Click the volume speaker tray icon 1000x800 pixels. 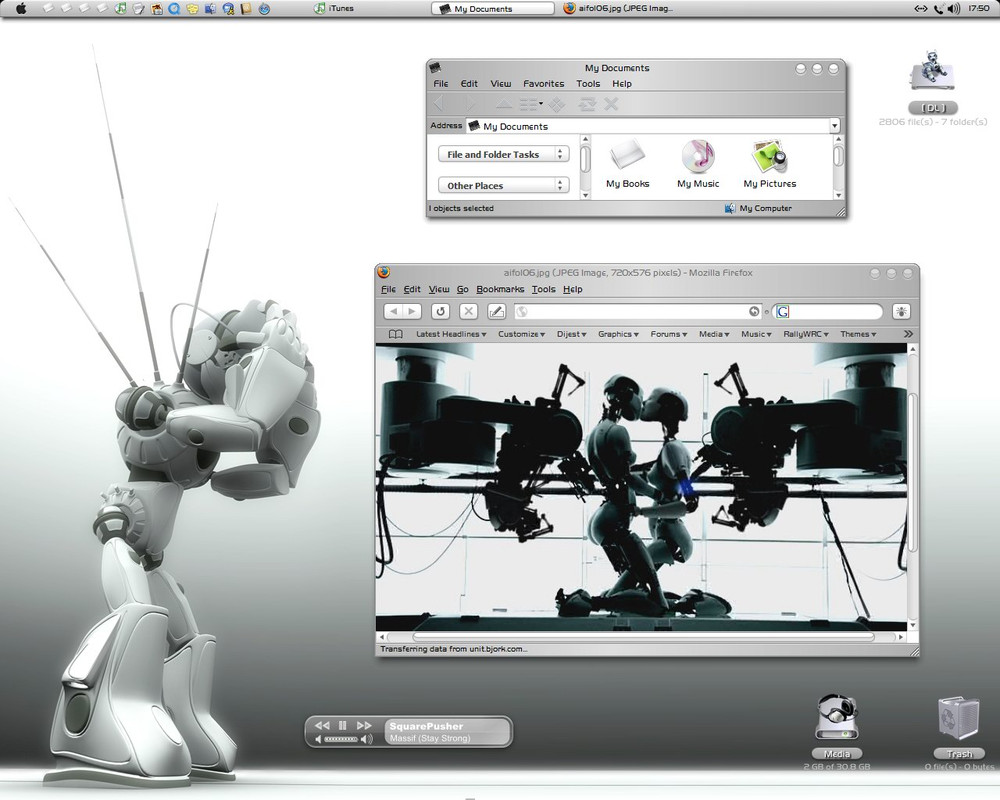click(954, 8)
